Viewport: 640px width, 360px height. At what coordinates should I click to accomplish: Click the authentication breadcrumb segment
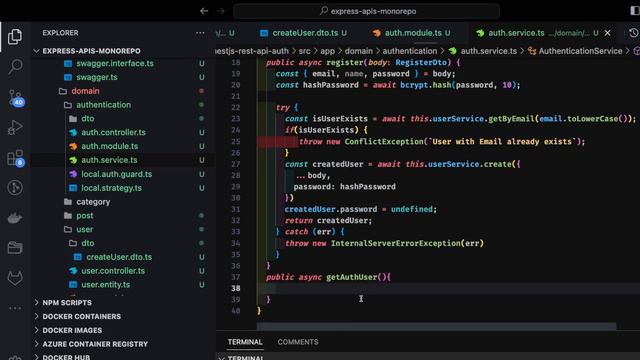[409, 51]
